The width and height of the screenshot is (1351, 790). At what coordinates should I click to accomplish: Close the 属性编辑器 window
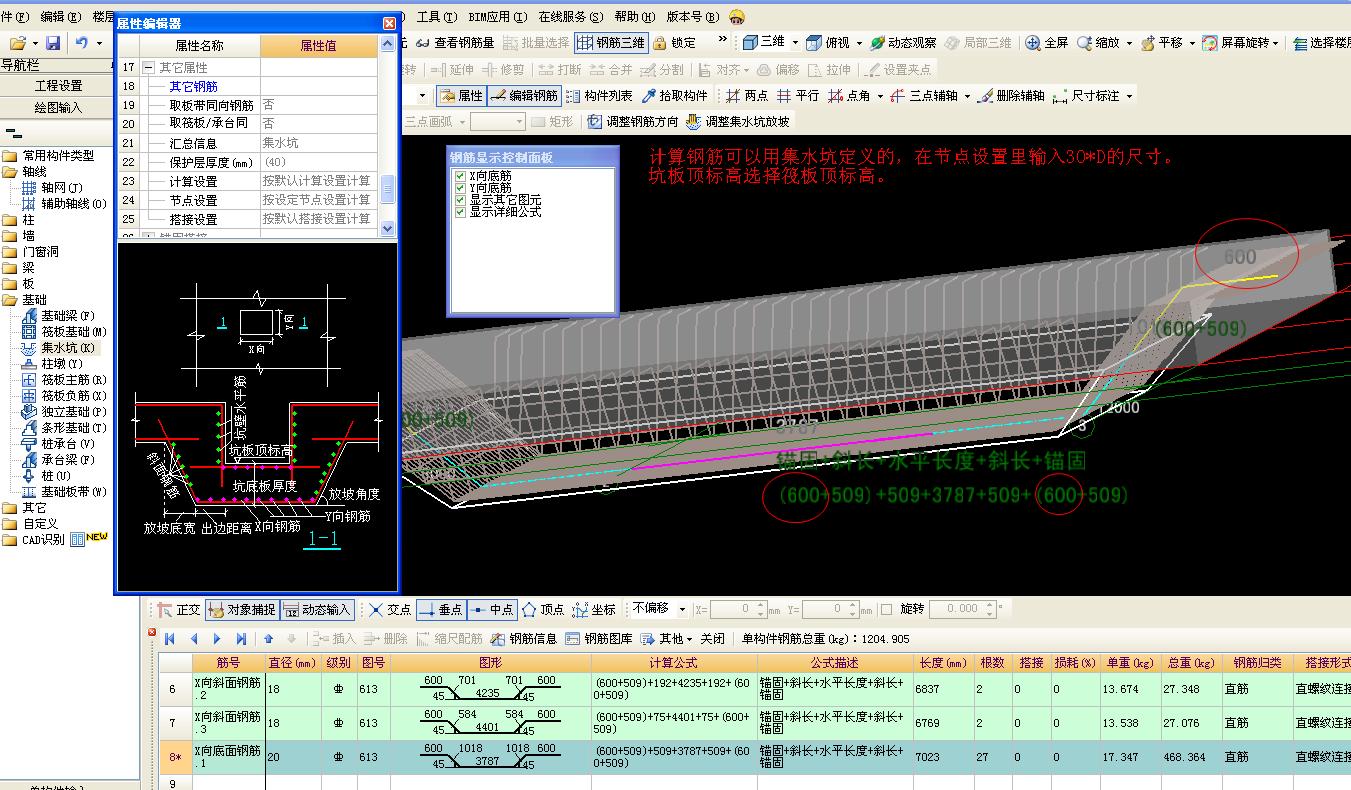point(389,23)
